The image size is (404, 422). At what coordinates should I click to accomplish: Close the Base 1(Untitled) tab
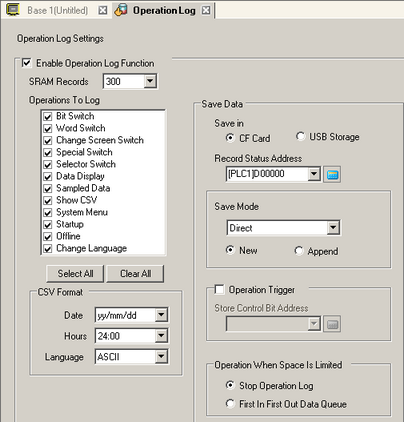(103, 10)
